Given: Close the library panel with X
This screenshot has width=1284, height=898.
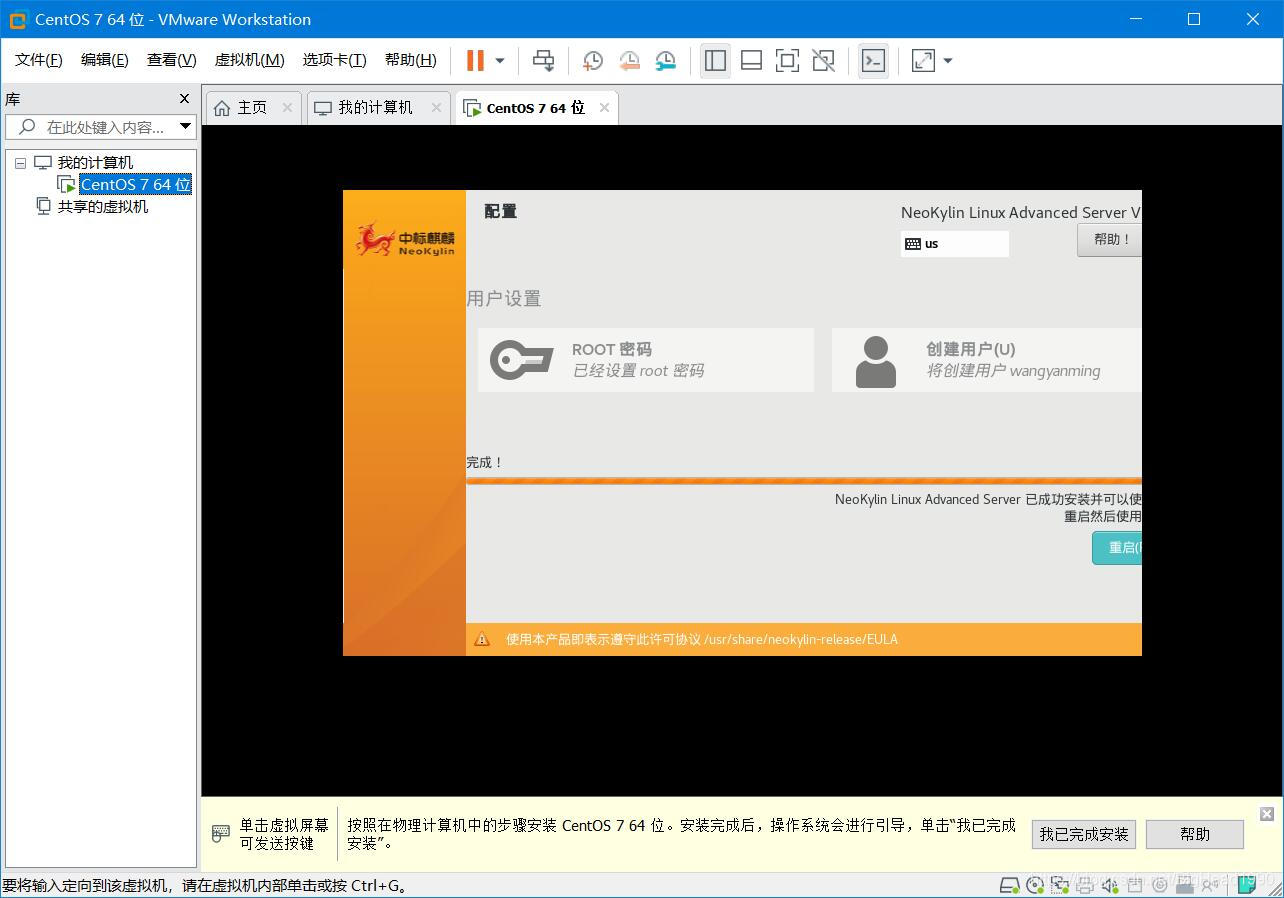Looking at the screenshot, I should tap(184, 99).
